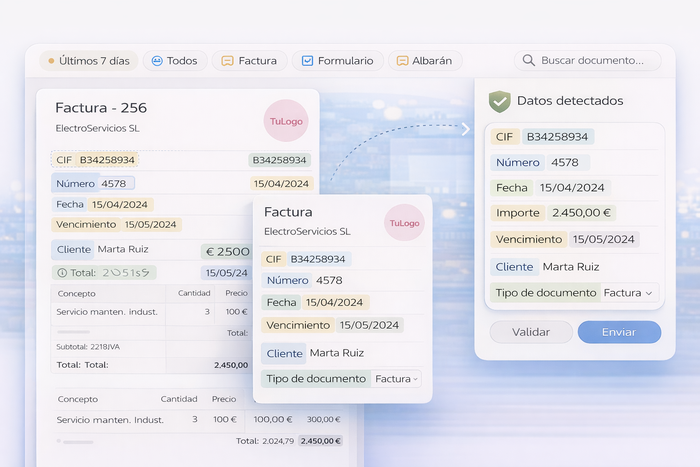
Task: Click Fecha 15/04/2024 on the front Factura card
Action: coord(315,303)
